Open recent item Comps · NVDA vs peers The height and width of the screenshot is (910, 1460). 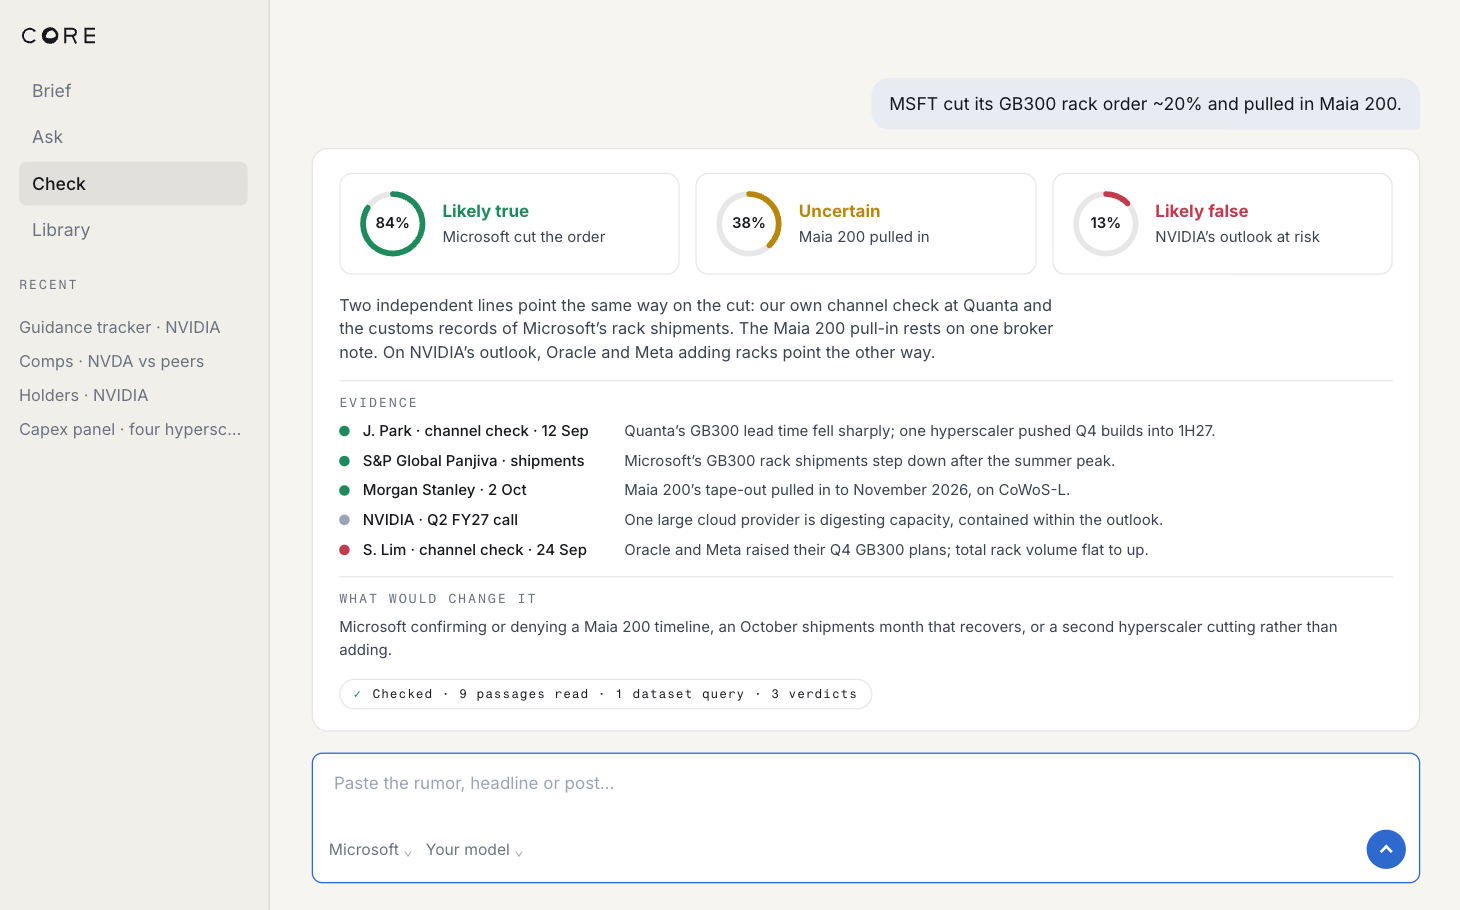pyautogui.click(x=112, y=361)
